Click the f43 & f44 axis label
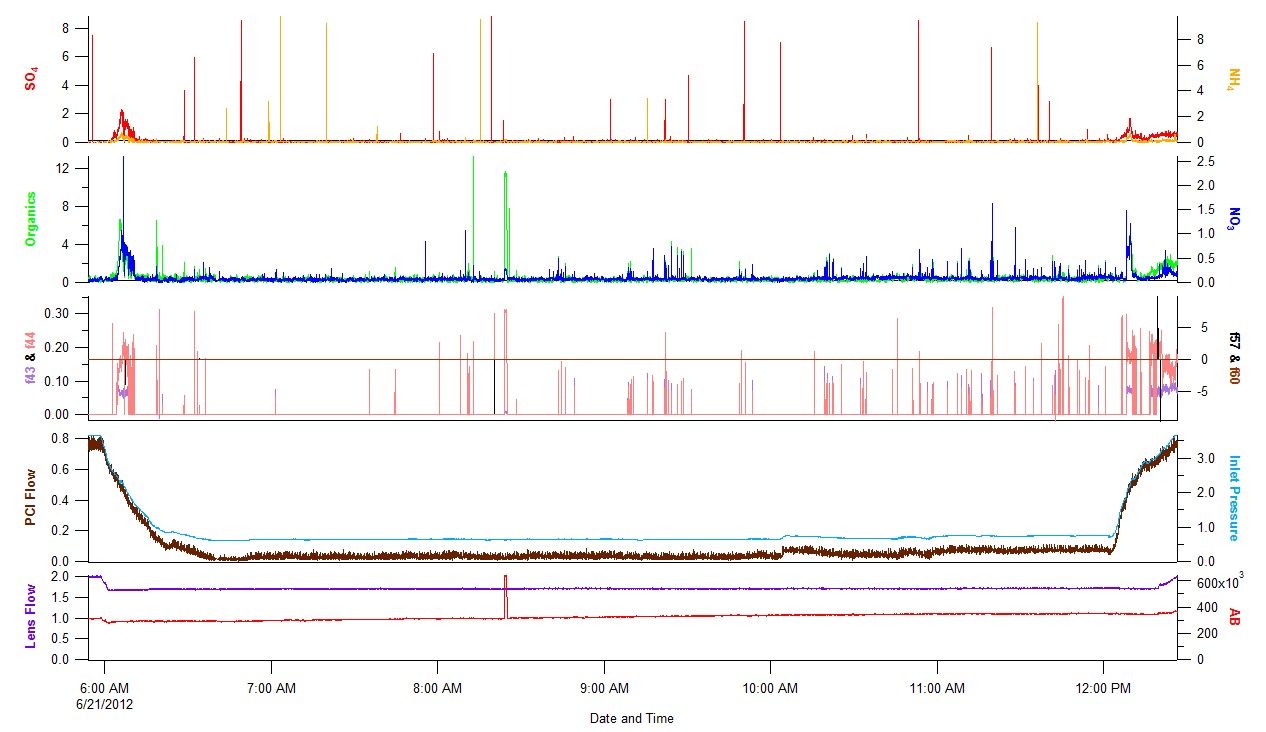Screen dimensions: 1266x732 (30, 359)
